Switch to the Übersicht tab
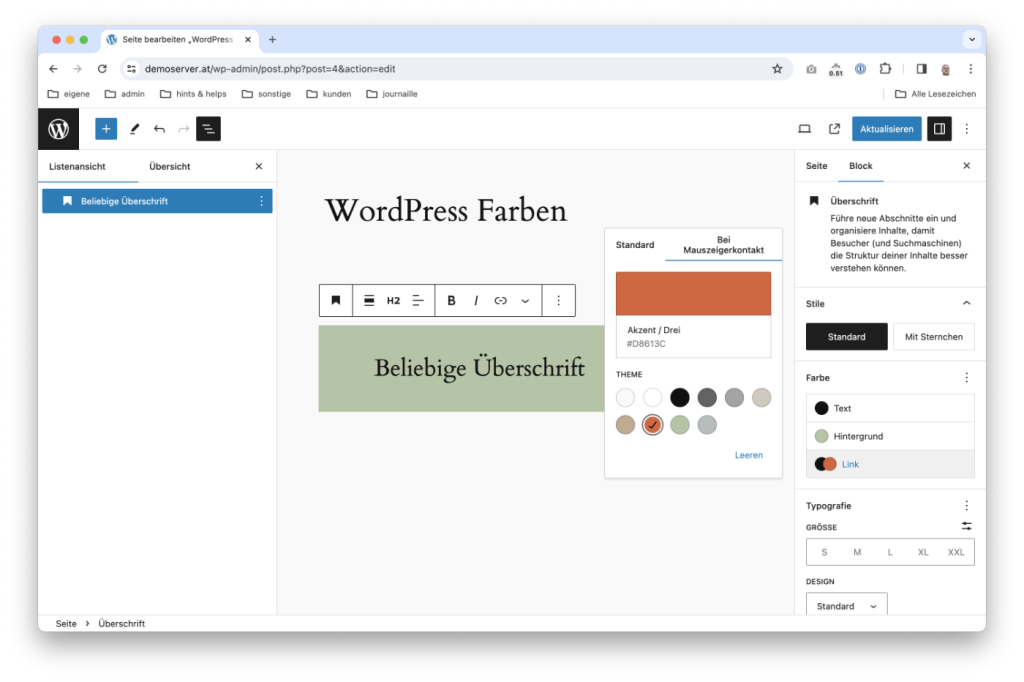Screen dimensions: 1024x682 tap(170, 167)
